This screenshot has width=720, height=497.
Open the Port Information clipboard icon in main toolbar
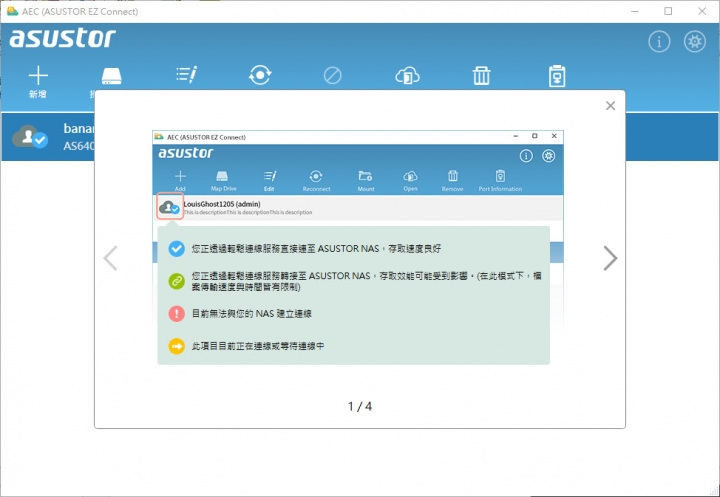pyautogui.click(x=557, y=76)
